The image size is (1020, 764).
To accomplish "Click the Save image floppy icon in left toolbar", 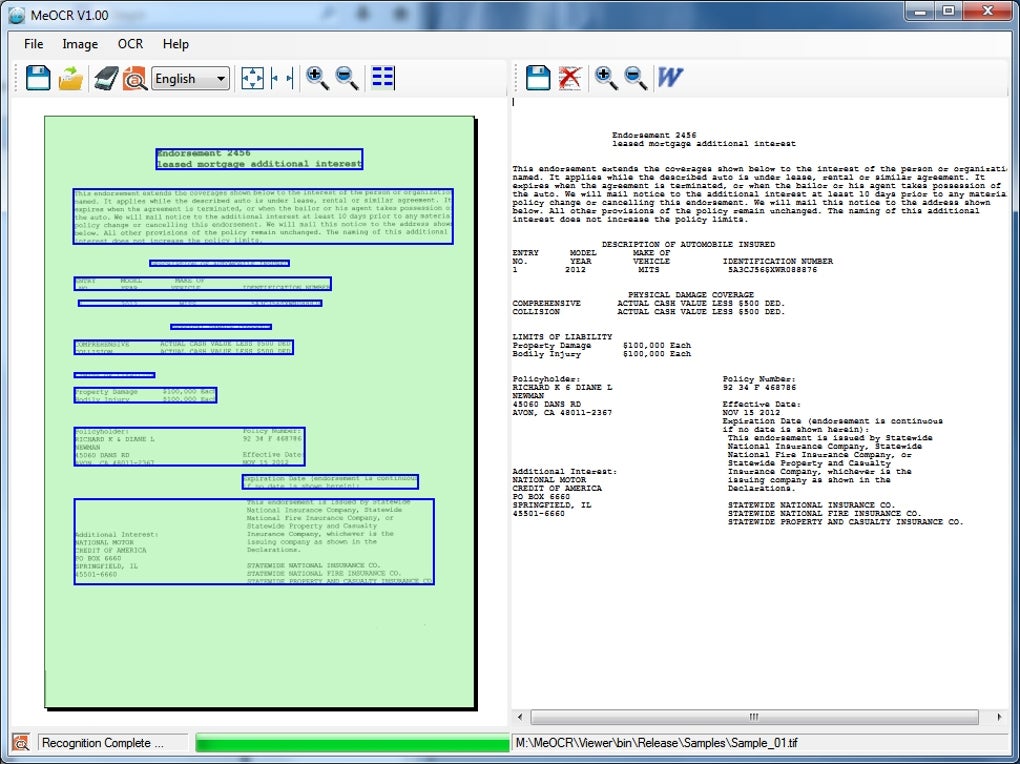I will (x=38, y=78).
